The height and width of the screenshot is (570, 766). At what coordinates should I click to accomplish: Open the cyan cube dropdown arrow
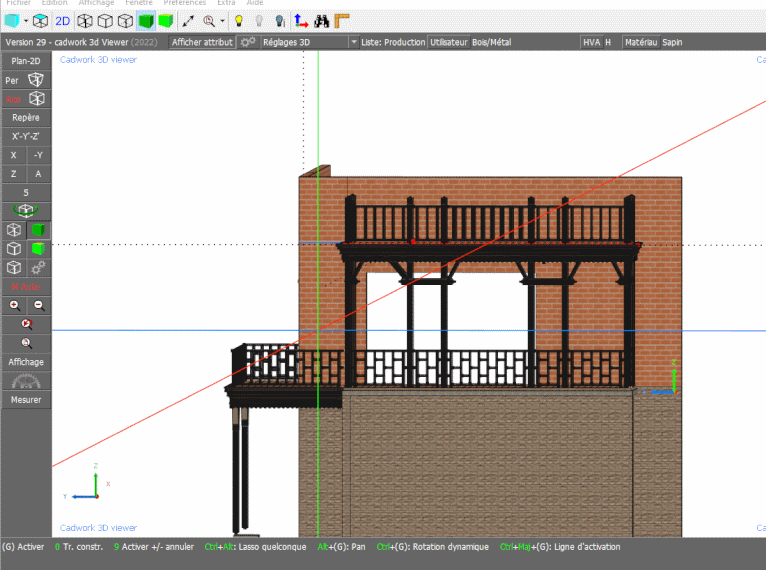click(26, 20)
